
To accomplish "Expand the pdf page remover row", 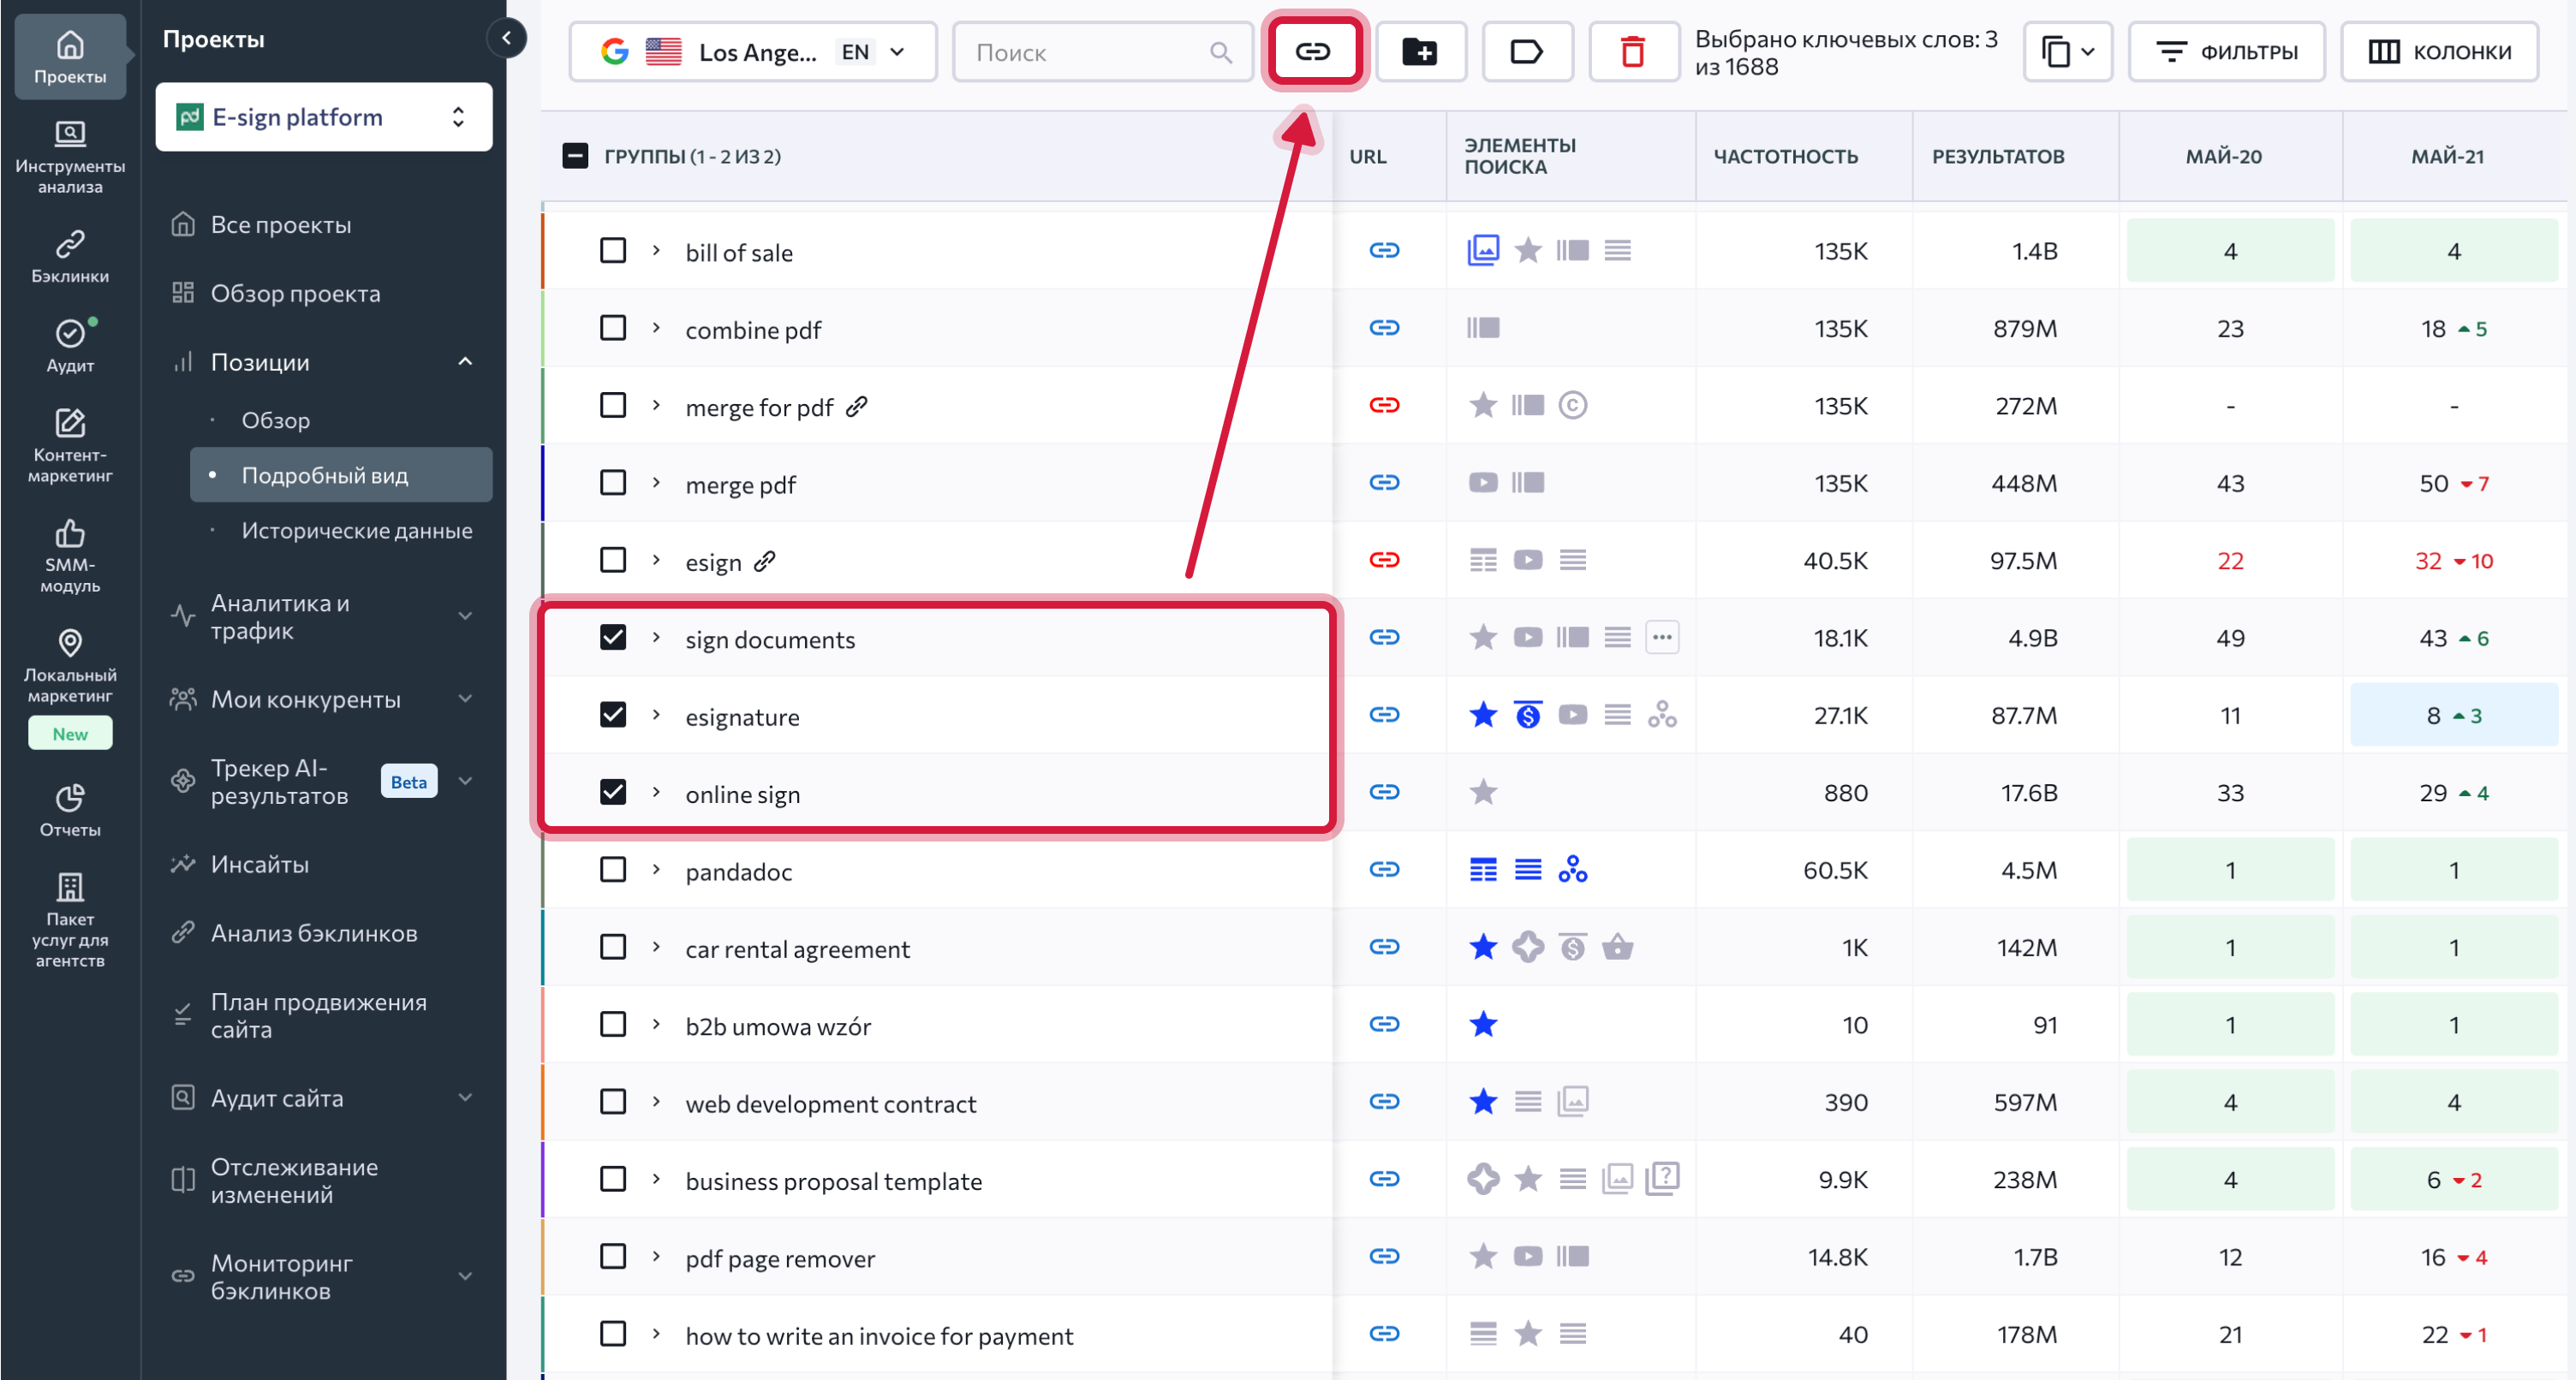I will click(656, 1256).
